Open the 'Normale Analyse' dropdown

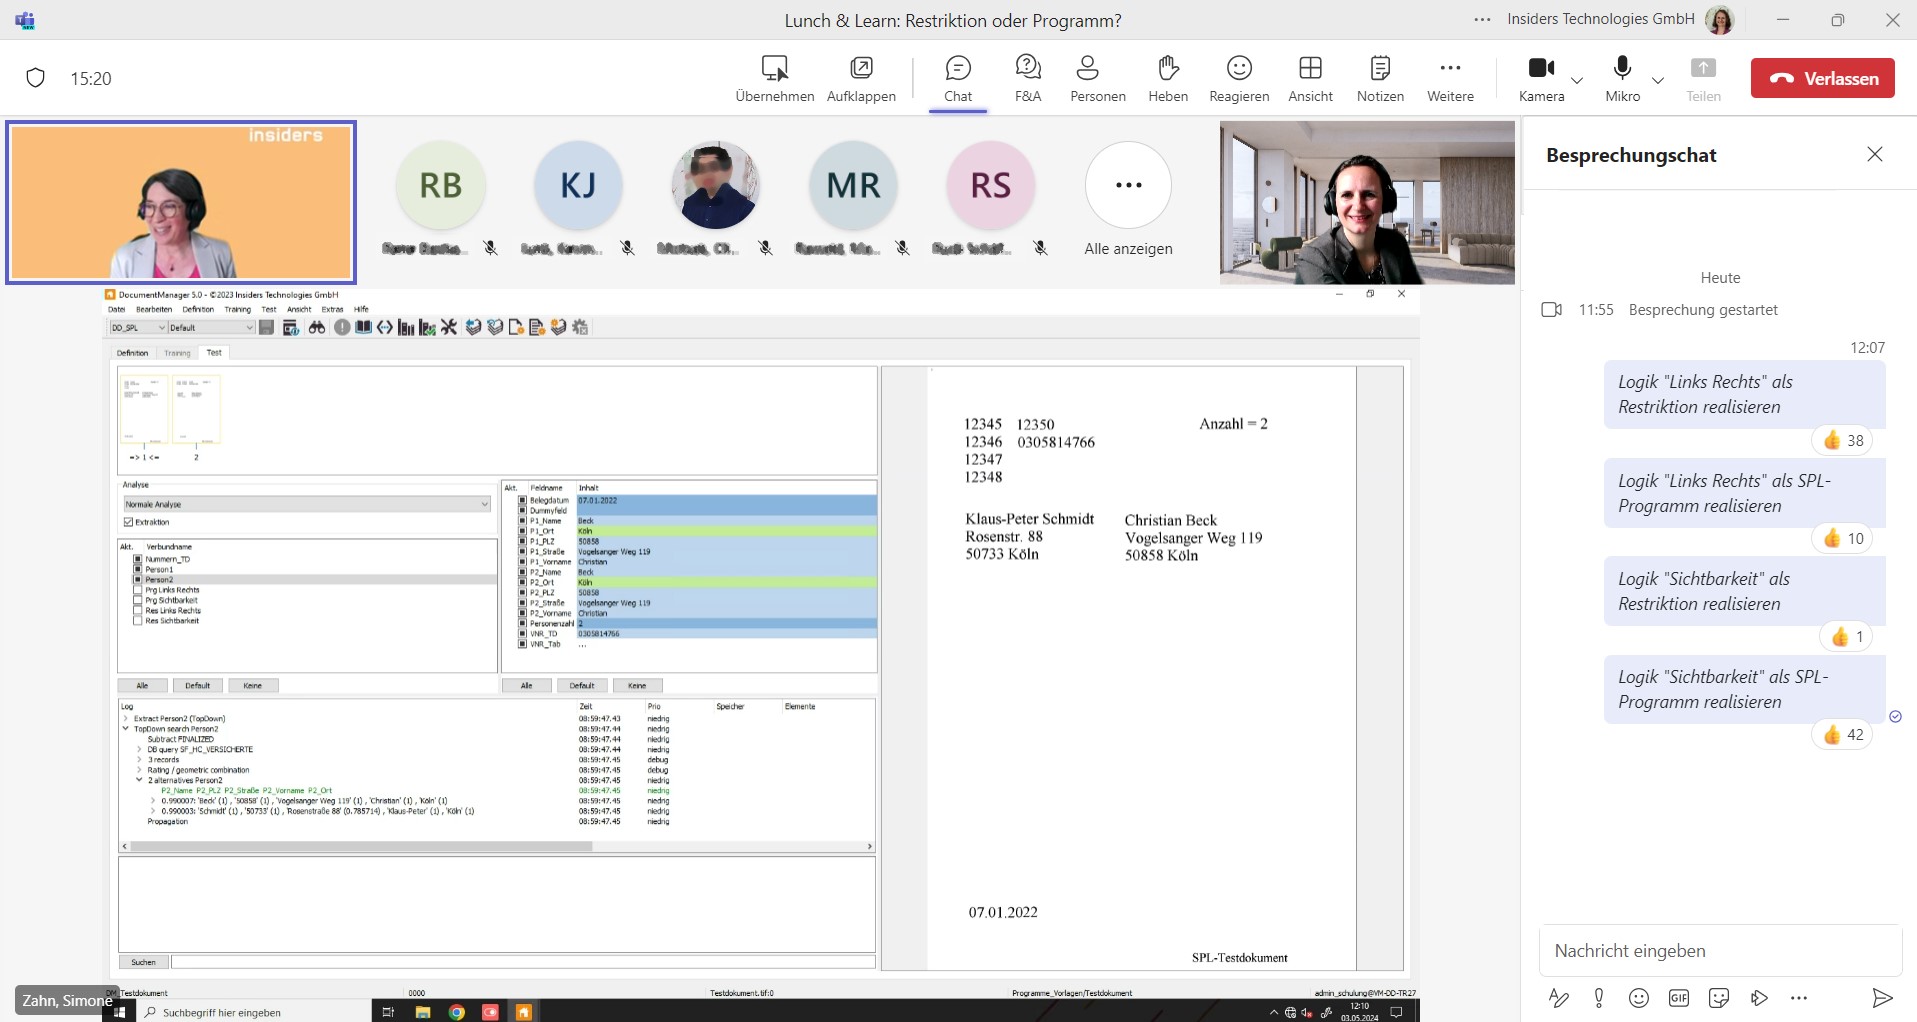click(x=485, y=504)
